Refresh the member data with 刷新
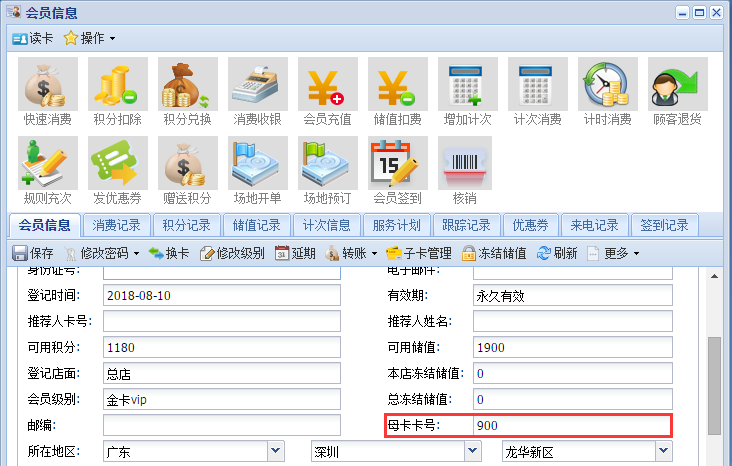This screenshot has width=732, height=466. click(557, 253)
